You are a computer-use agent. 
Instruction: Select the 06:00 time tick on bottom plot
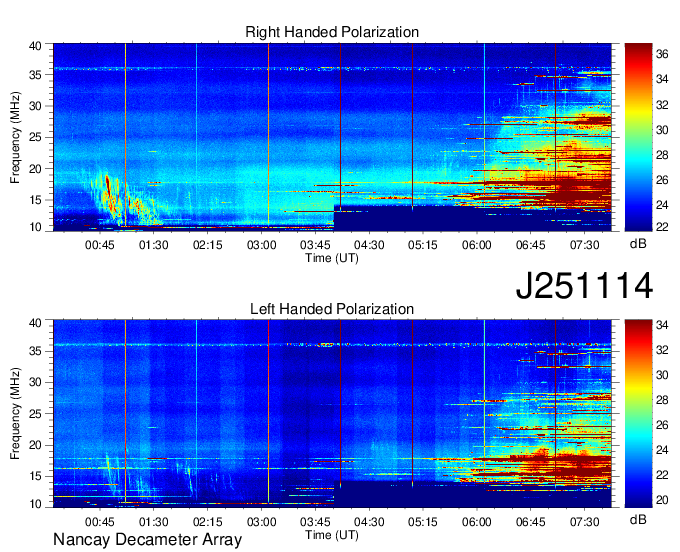476,521
